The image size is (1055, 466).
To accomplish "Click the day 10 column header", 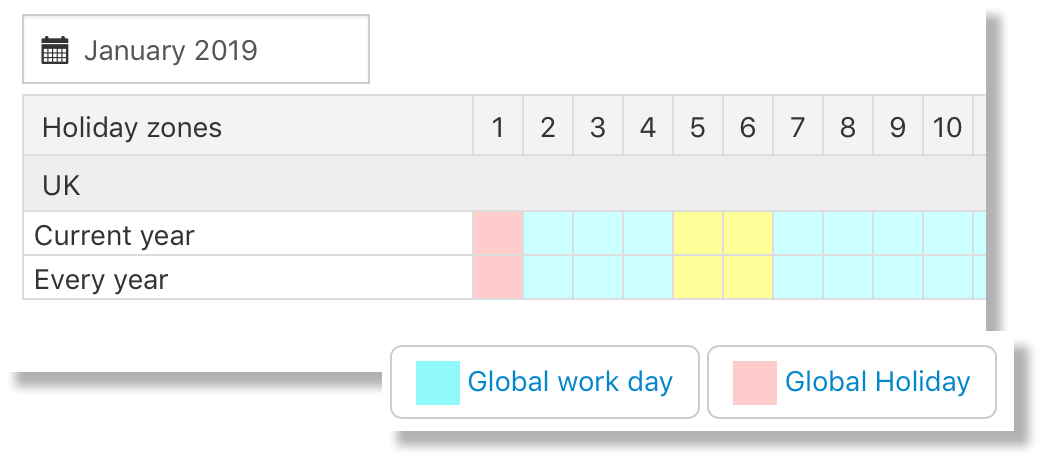I will pos(947,127).
